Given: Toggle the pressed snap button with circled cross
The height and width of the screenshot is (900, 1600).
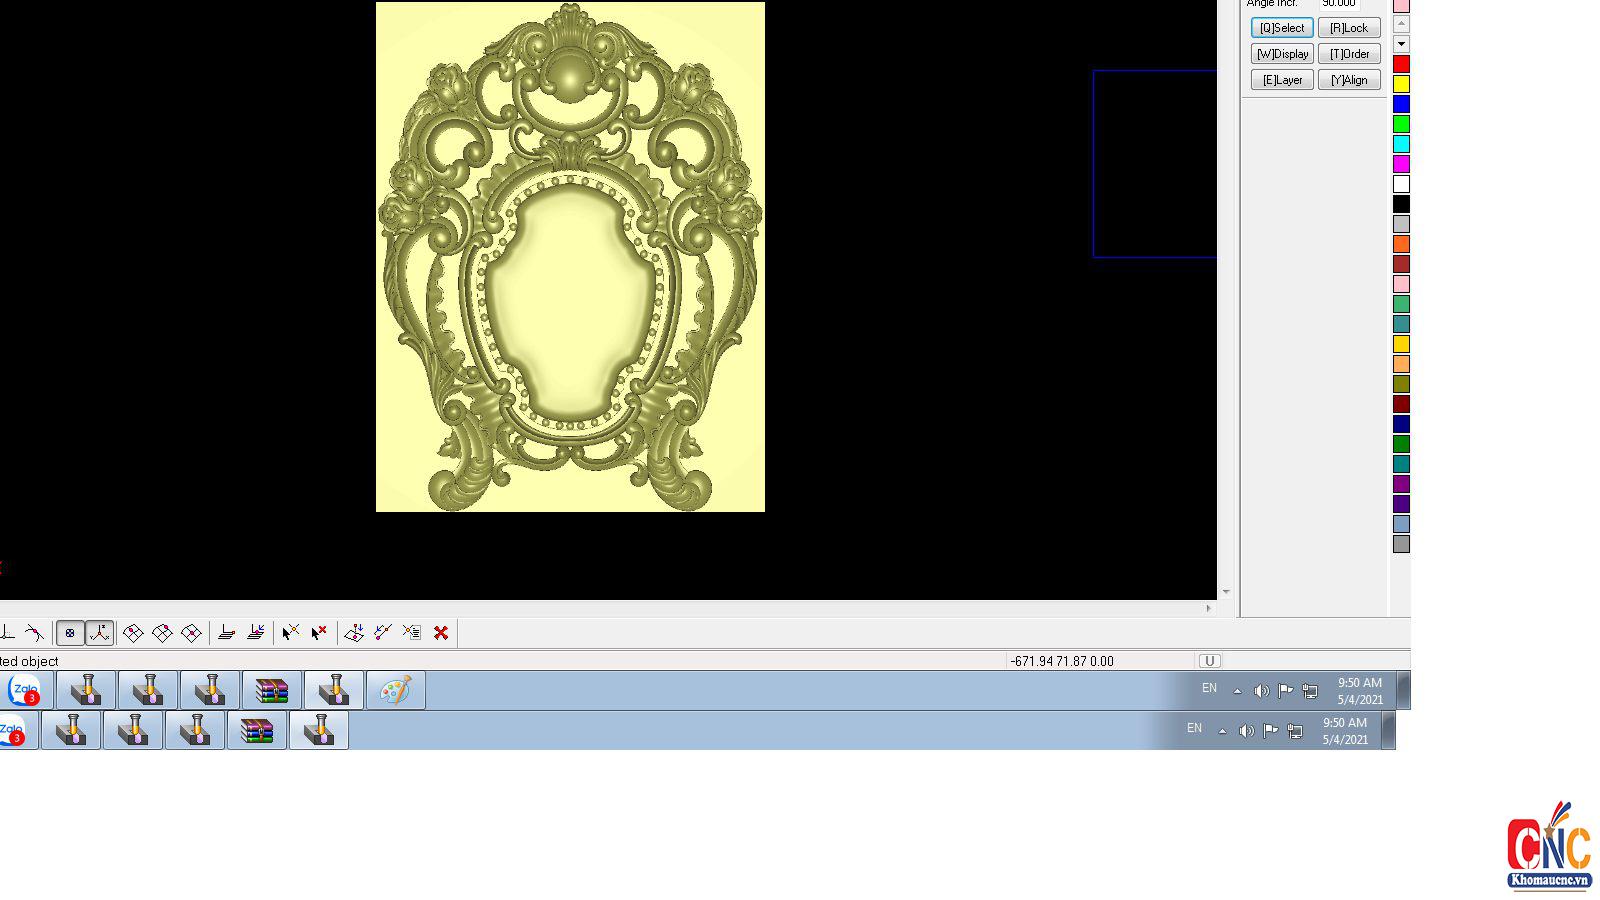Looking at the screenshot, I should [70, 633].
